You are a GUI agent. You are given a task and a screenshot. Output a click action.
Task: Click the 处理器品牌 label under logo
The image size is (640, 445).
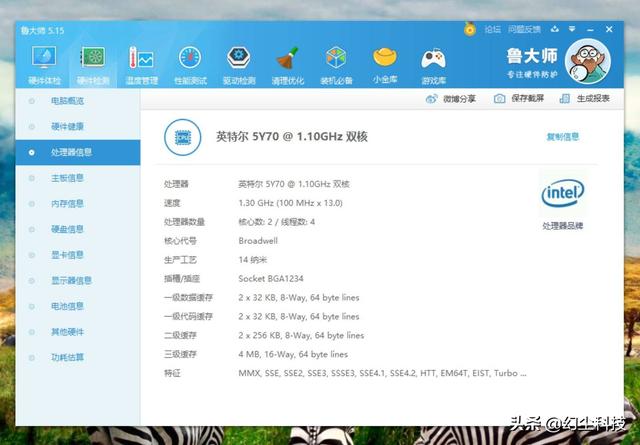[x=562, y=226]
